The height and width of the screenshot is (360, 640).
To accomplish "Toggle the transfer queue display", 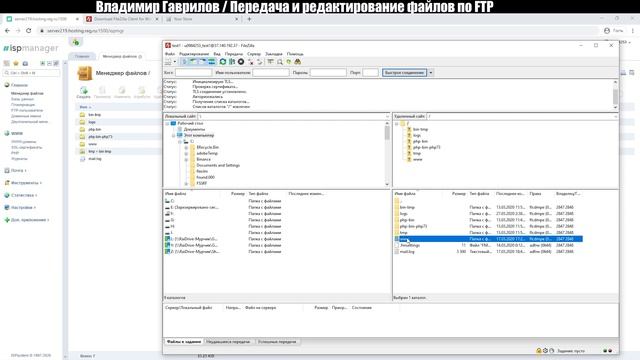I will point(211,62).
